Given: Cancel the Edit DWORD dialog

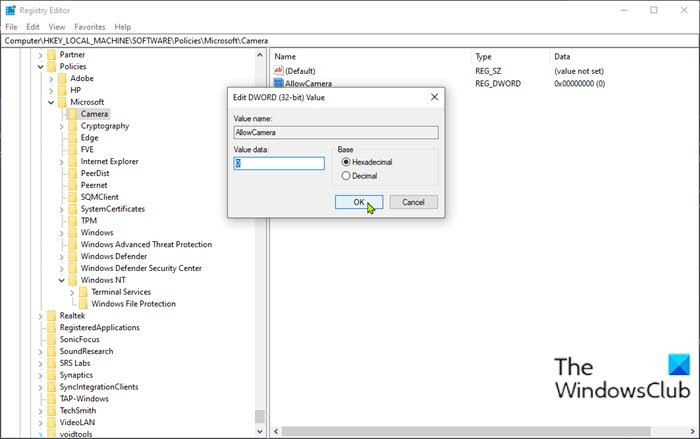Looking at the screenshot, I should click(413, 202).
